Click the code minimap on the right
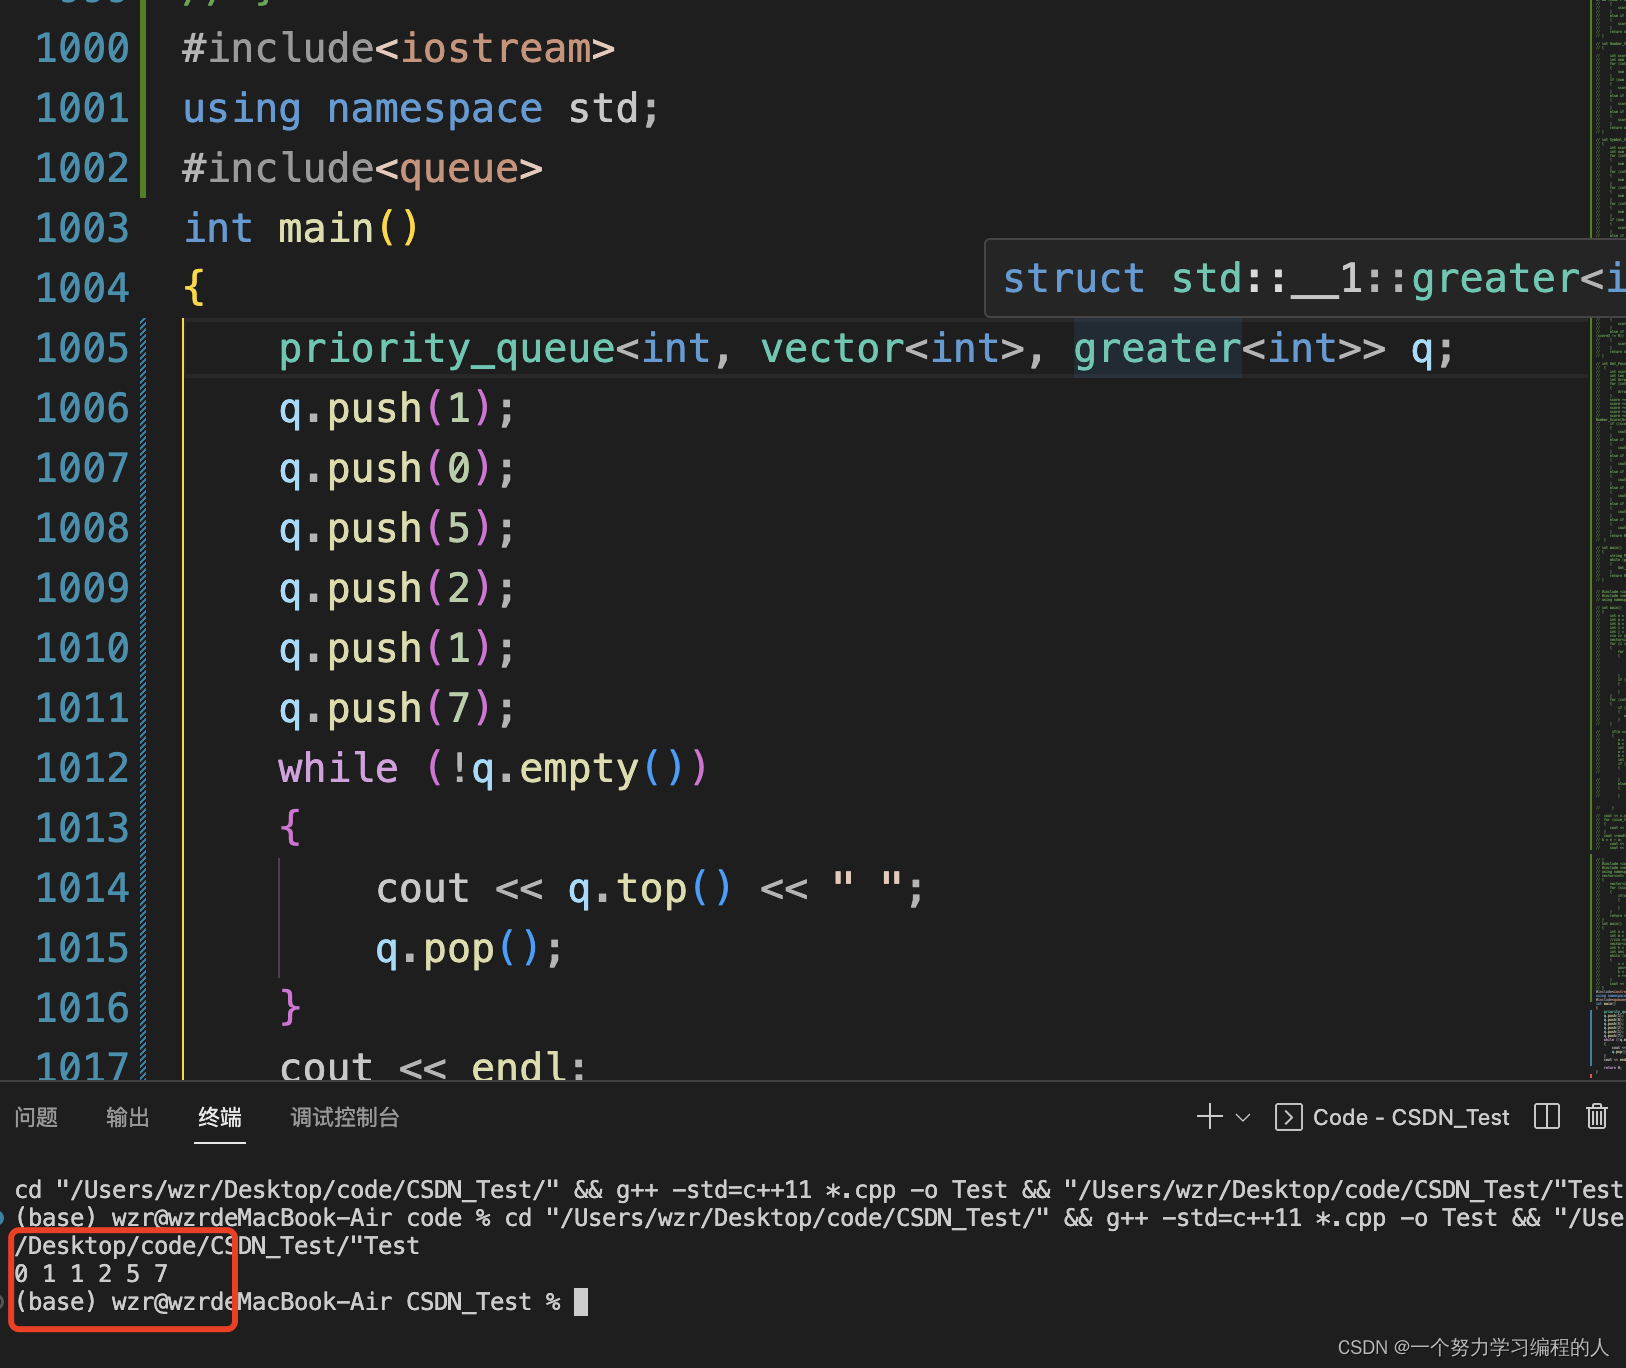The image size is (1626, 1368). (1608, 540)
